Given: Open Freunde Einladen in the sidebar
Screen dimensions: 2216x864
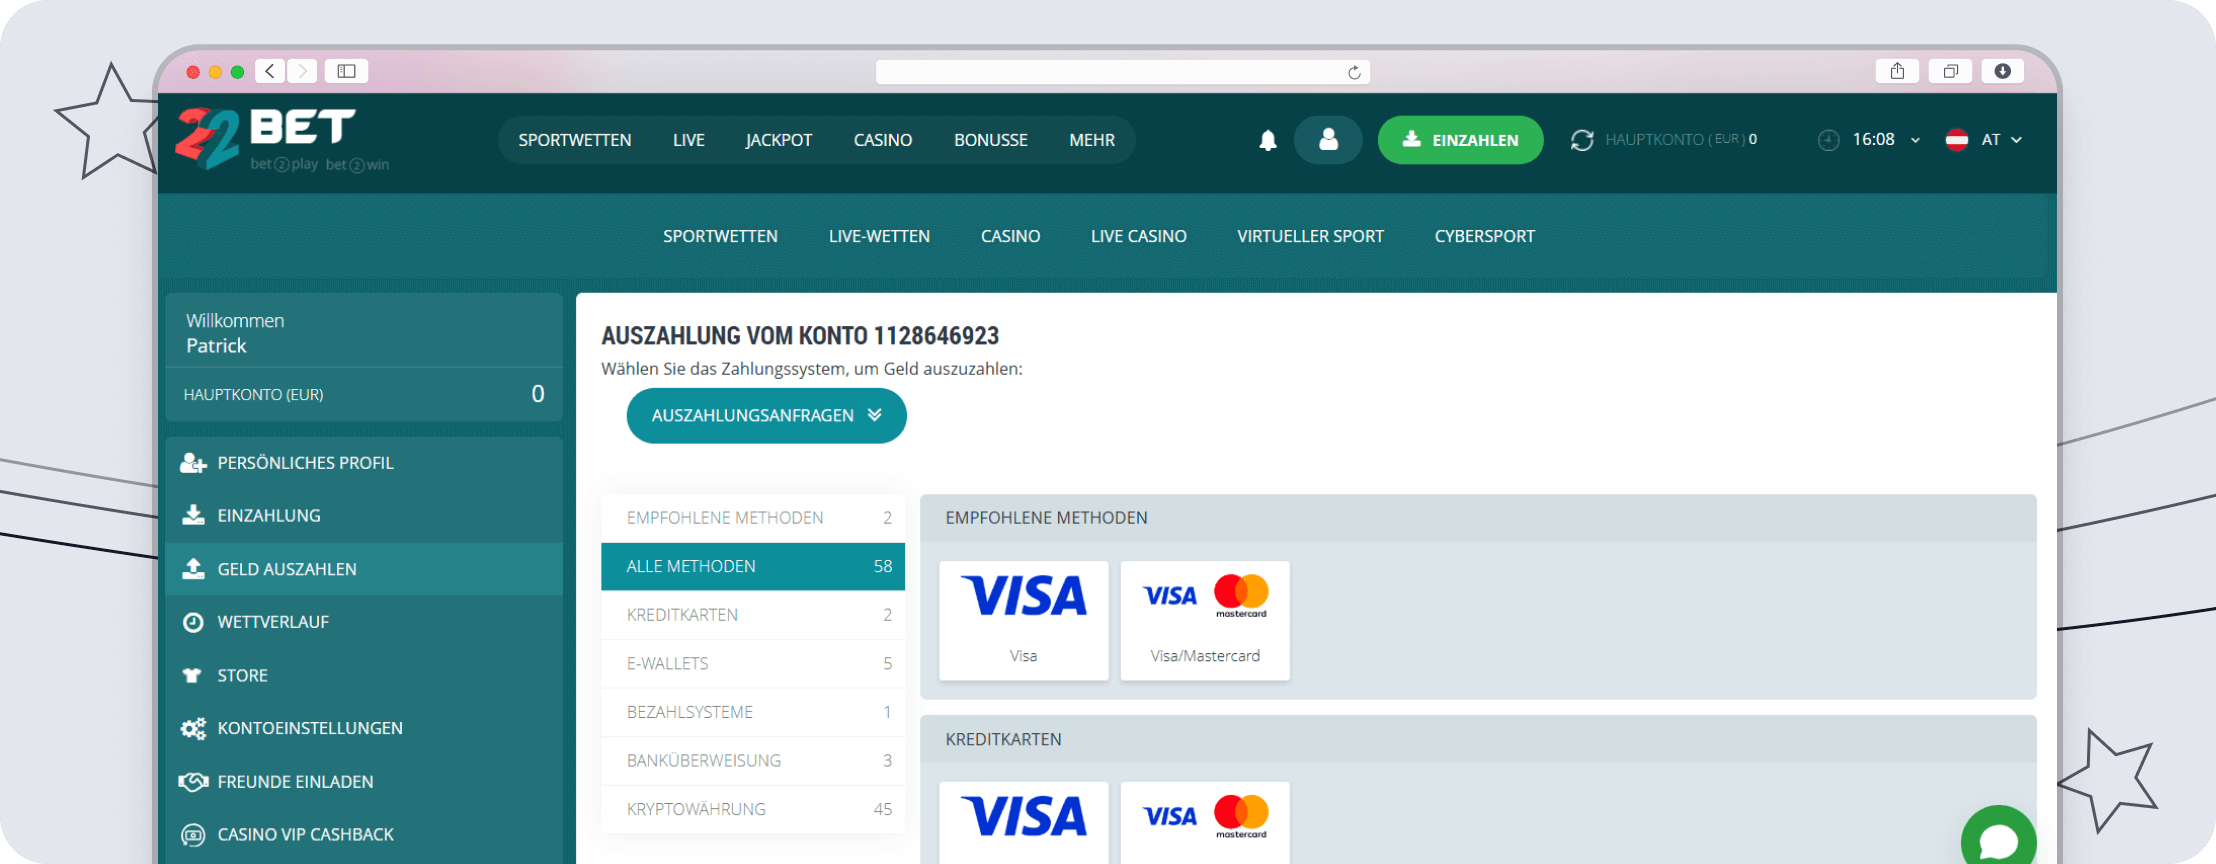Looking at the screenshot, I should pos(364,781).
